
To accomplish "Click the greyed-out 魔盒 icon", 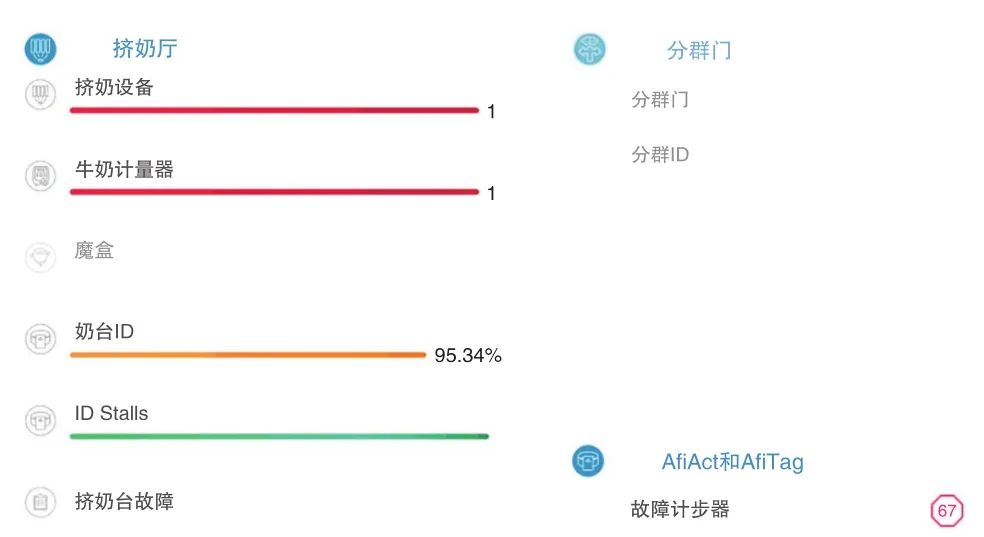I will [x=40, y=257].
